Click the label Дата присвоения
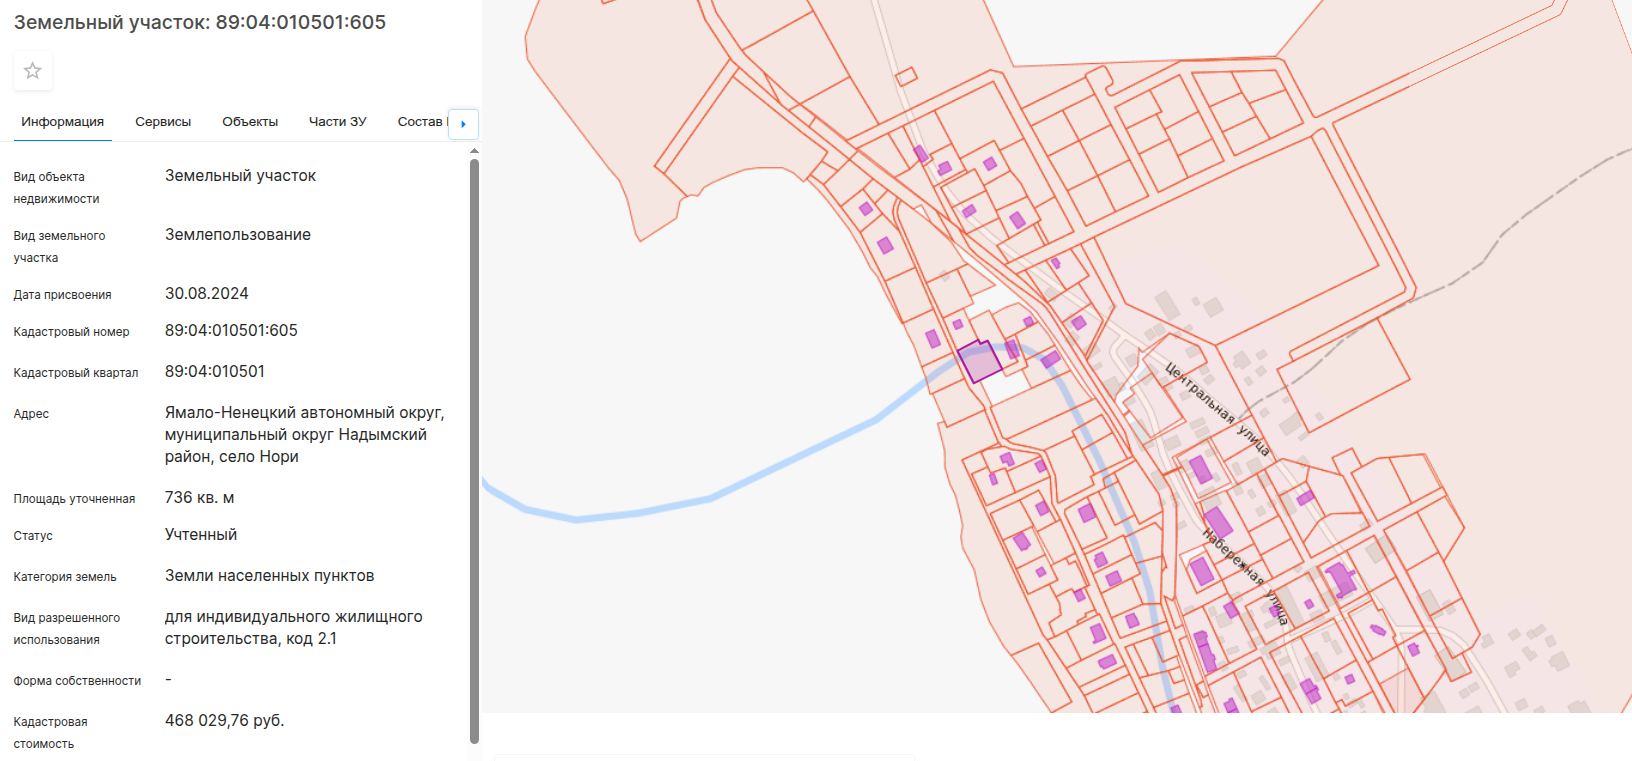This screenshot has height=761, width=1632. pos(62,295)
